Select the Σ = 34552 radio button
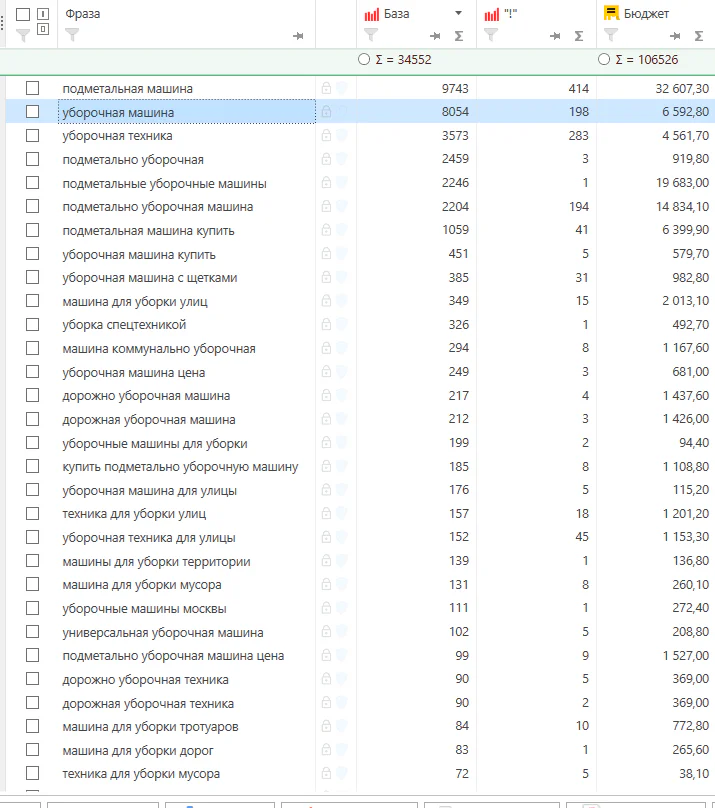The height and width of the screenshot is (808, 715). click(364, 59)
